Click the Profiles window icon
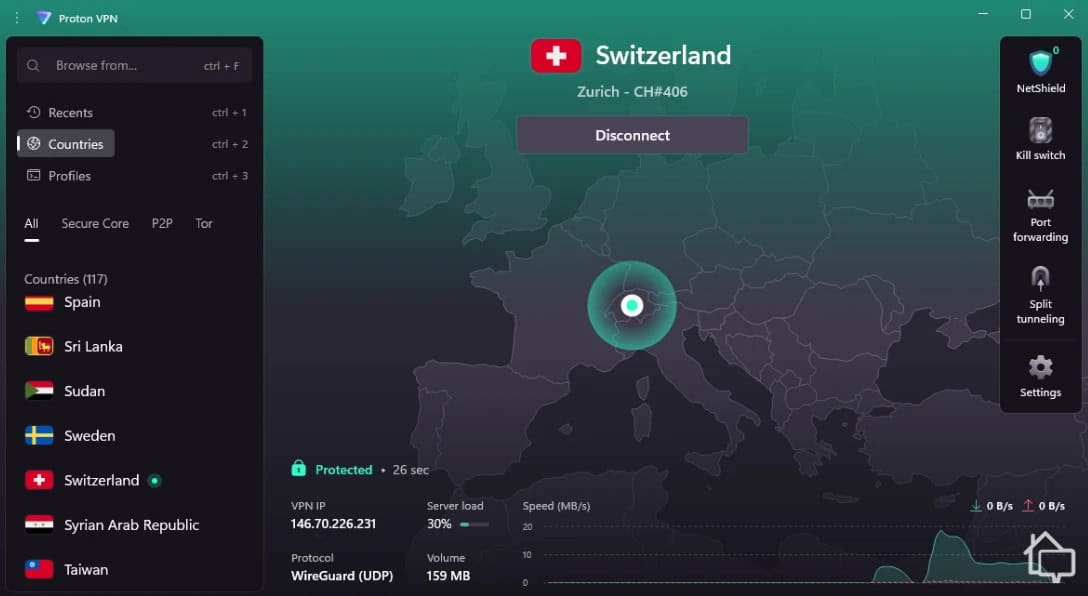The image size is (1088, 596). (33, 176)
